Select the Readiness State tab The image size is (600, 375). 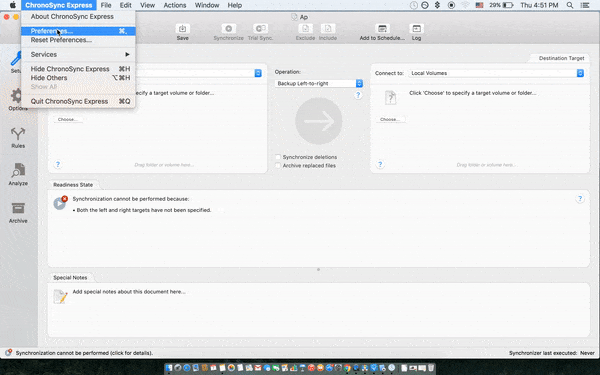(x=73, y=184)
